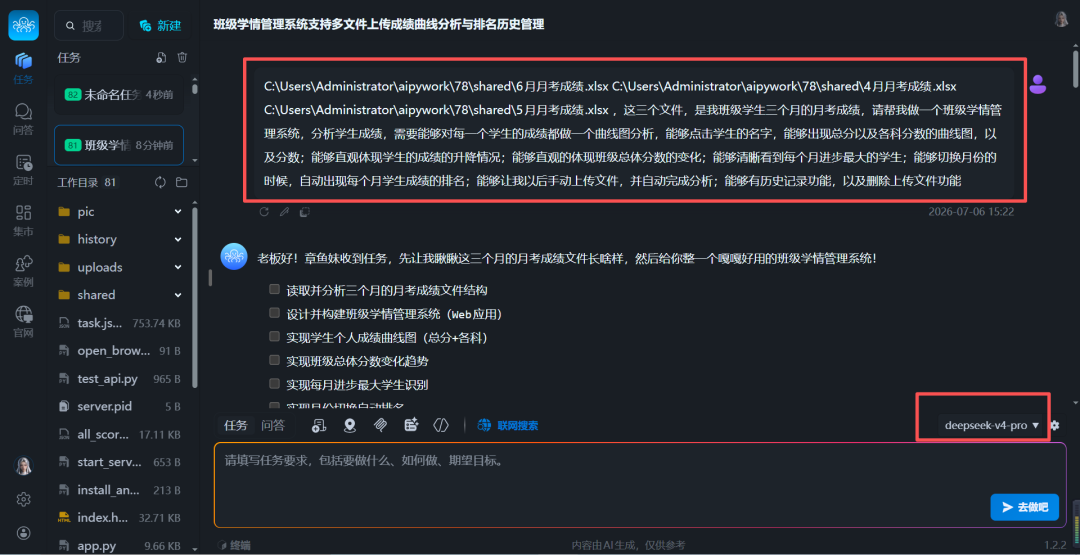This screenshot has height=555, width=1080.
Task: Check 设计并构建班级学情管理系统 checkbox
Action: pos(275,313)
